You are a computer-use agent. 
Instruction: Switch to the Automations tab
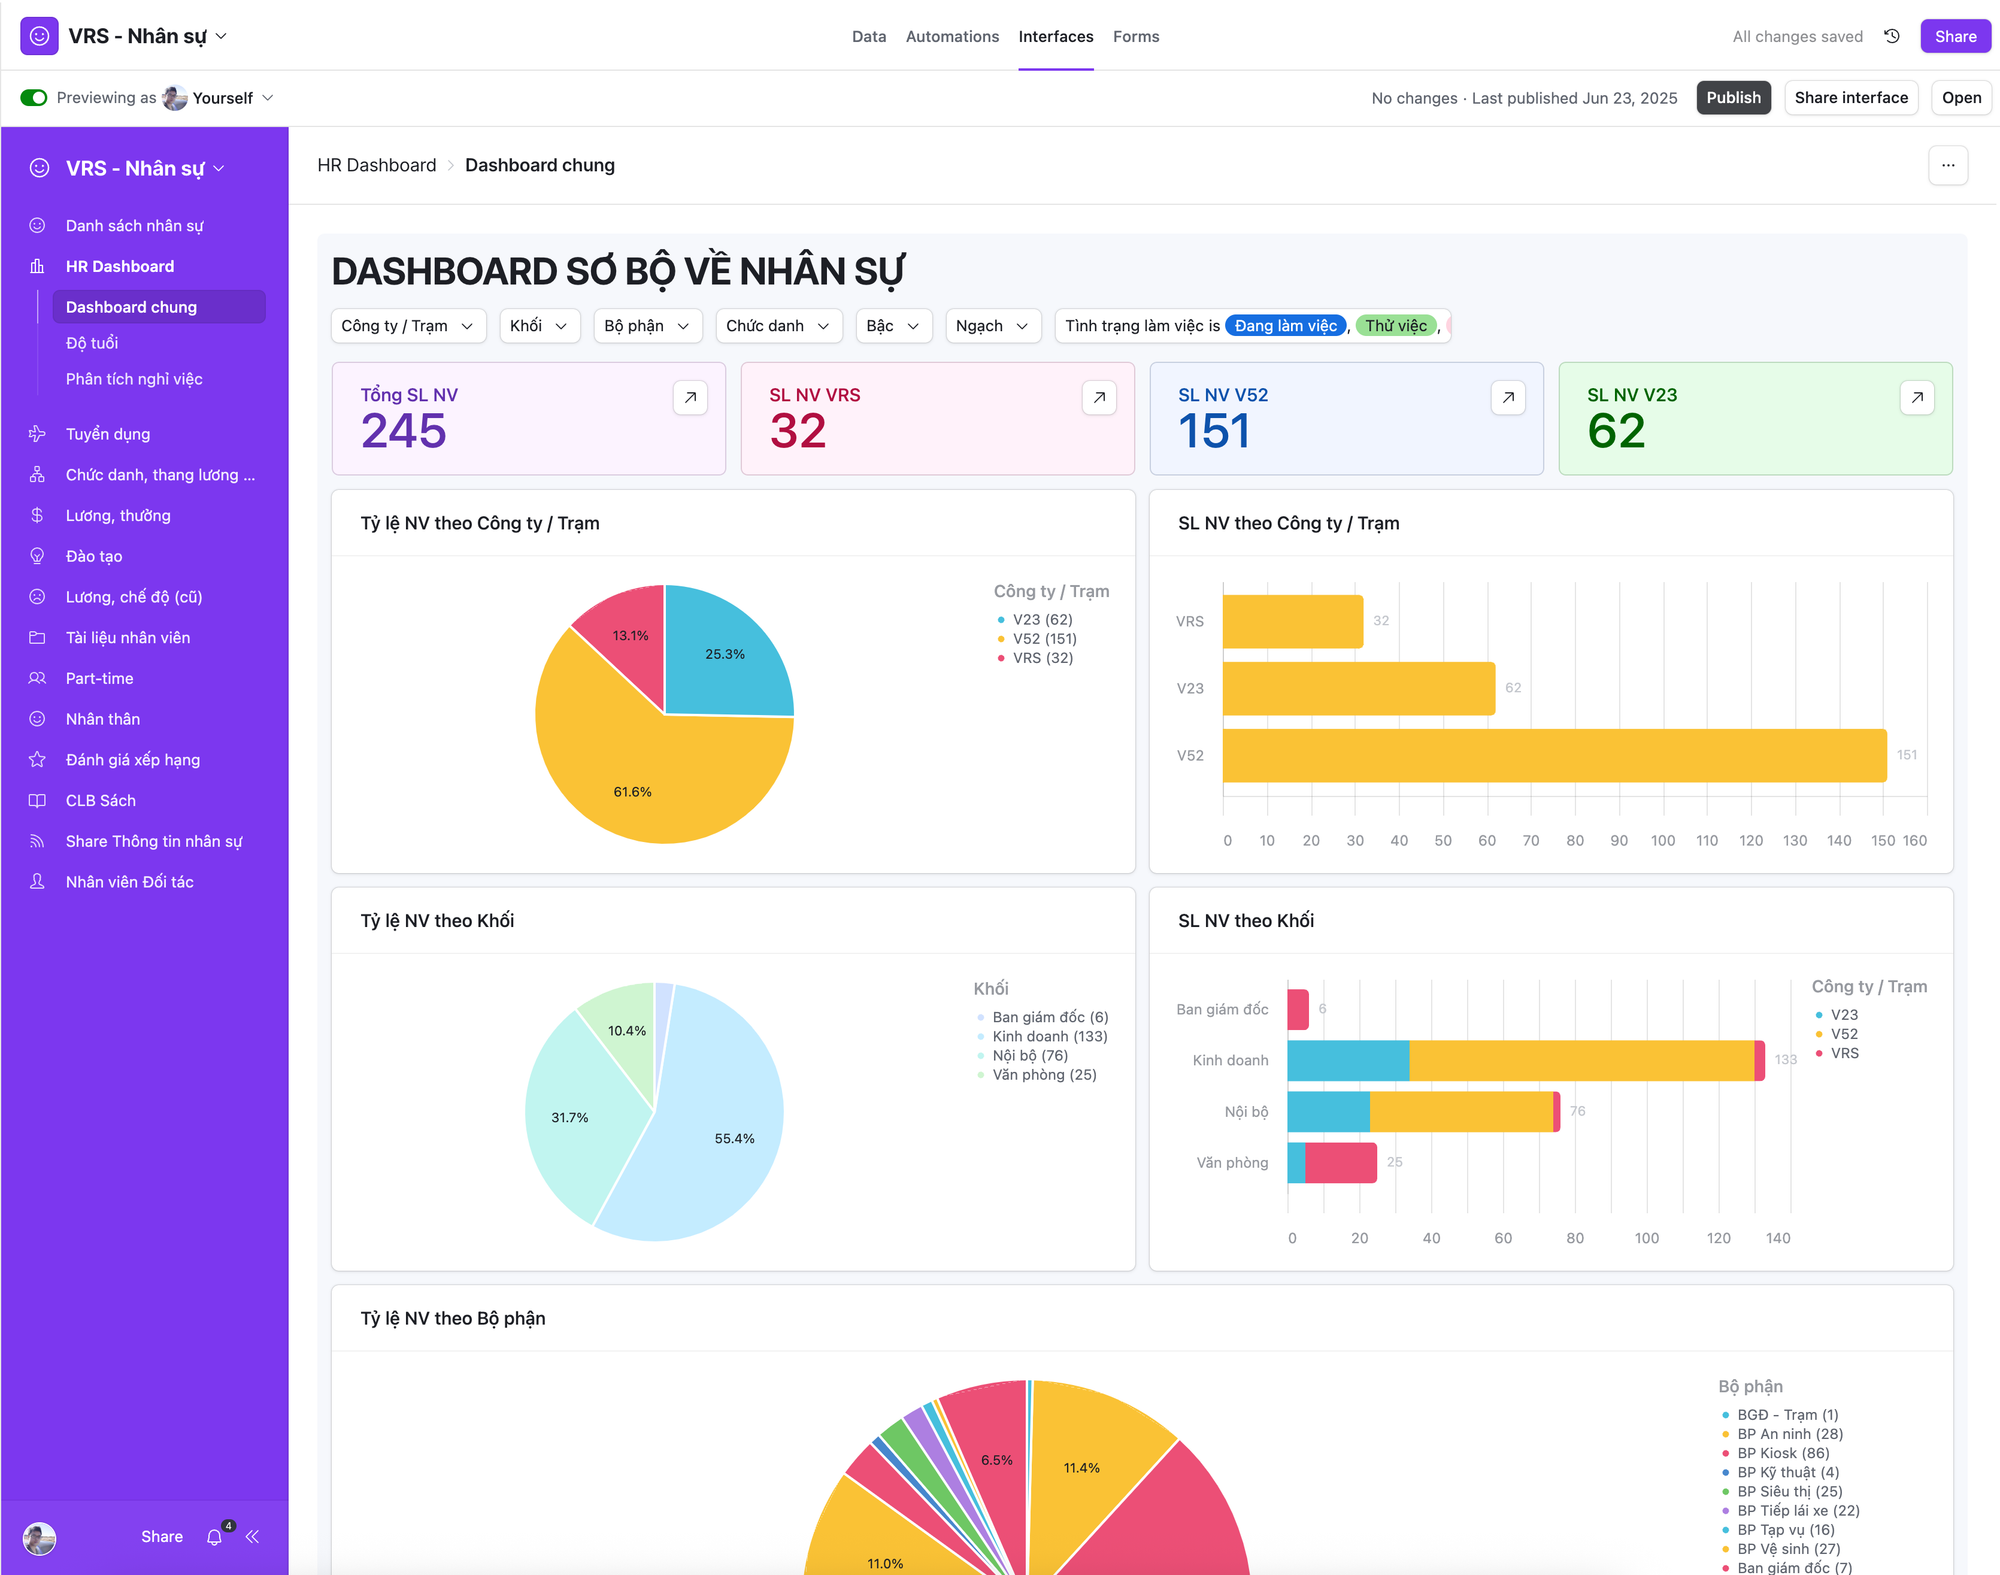coord(952,37)
